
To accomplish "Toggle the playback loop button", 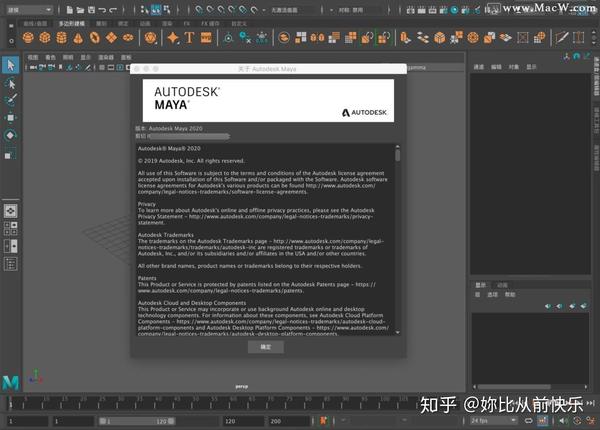I will 528,421.
